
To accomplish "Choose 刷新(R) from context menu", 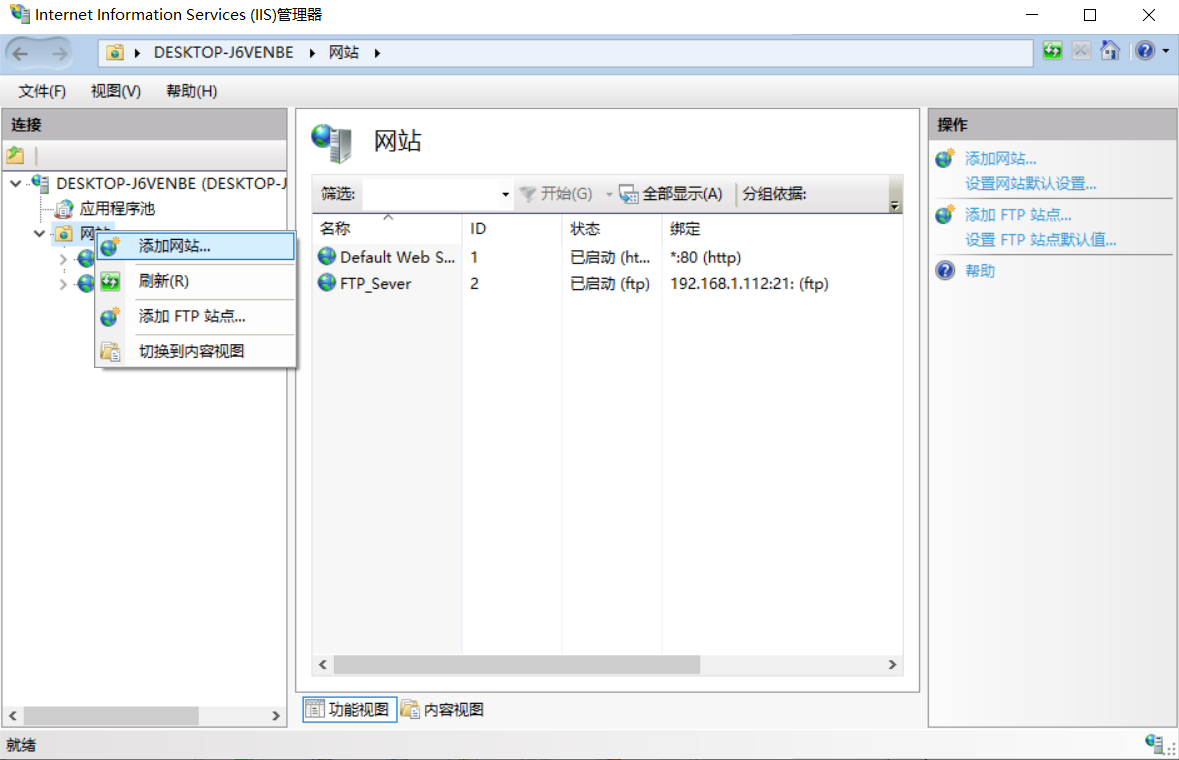I will [195, 281].
